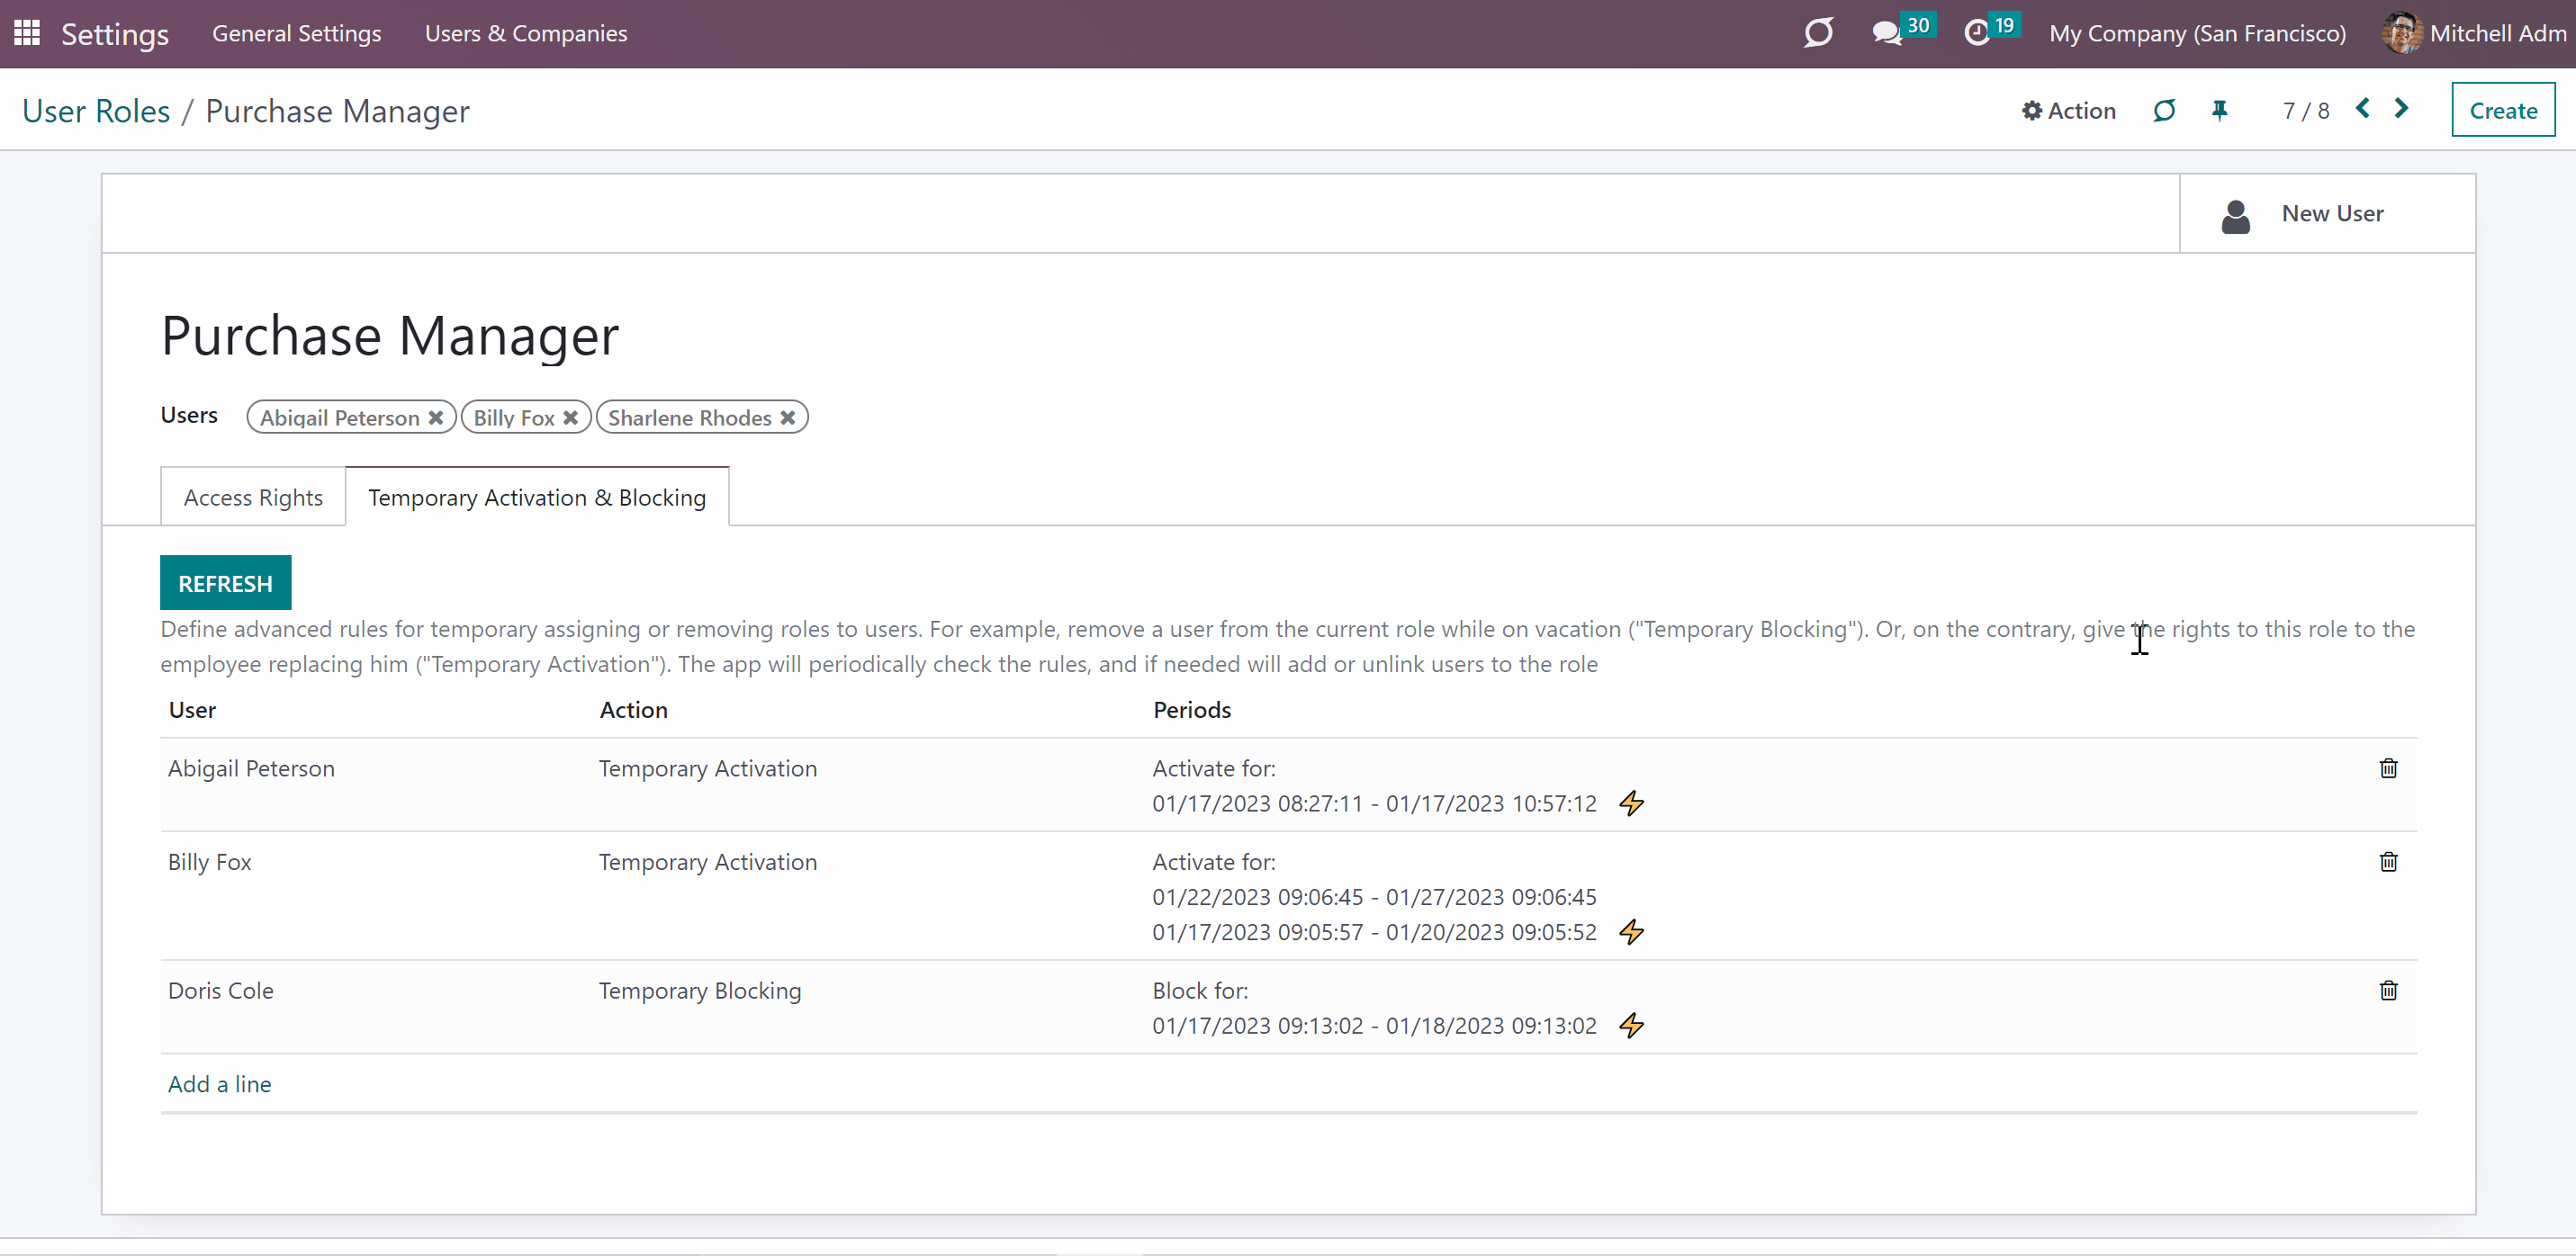Click lightning icon in Doris Cole row

(x=1632, y=1026)
